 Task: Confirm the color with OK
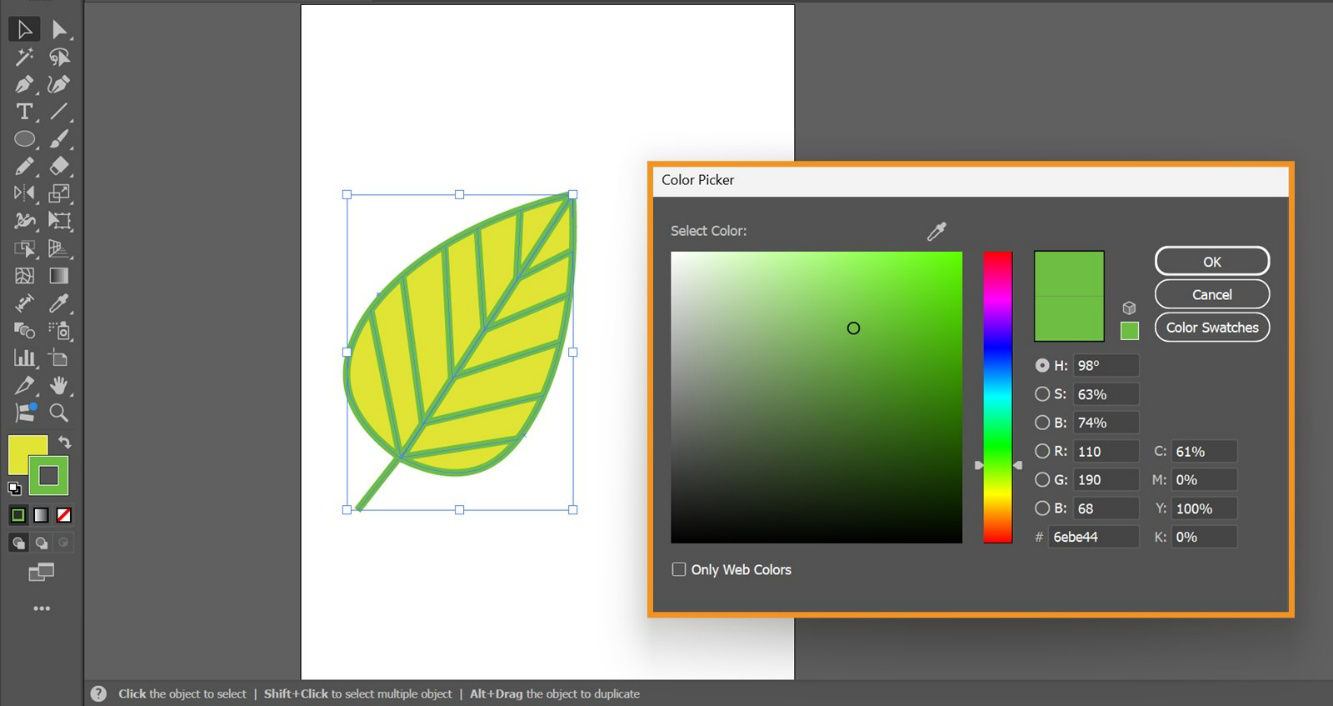coord(1211,260)
